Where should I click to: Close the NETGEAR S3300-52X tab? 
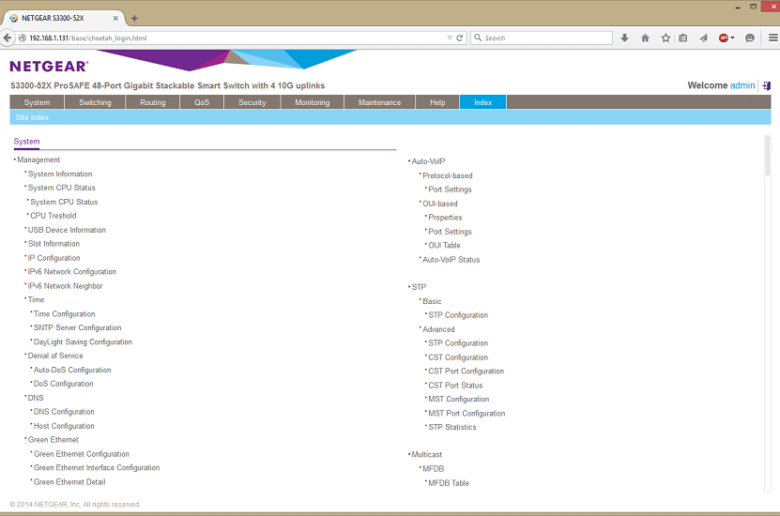coord(115,18)
